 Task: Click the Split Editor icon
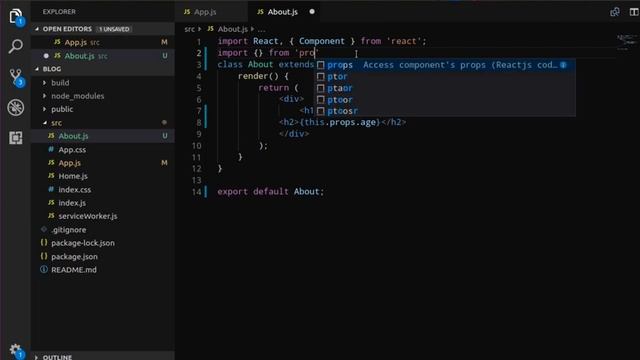tap(634, 12)
